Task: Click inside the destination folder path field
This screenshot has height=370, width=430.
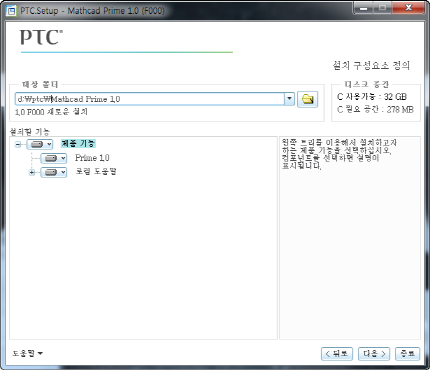Action: tap(150, 99)
